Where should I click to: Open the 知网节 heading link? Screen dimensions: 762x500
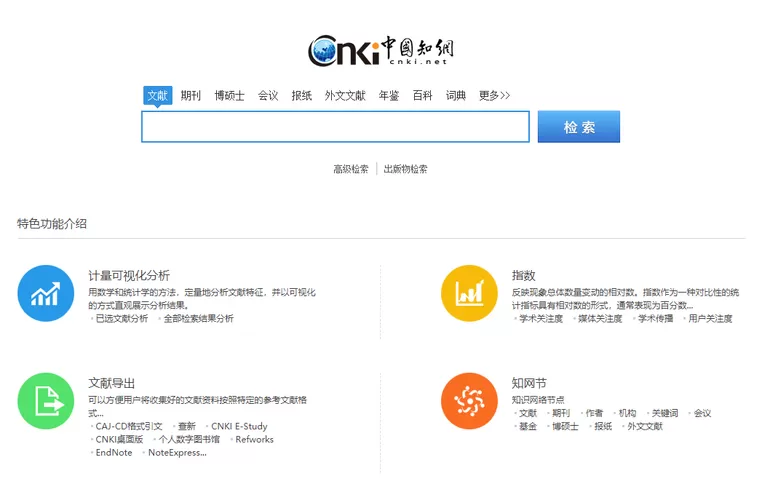pyautogui.click(x=529, y=383)
